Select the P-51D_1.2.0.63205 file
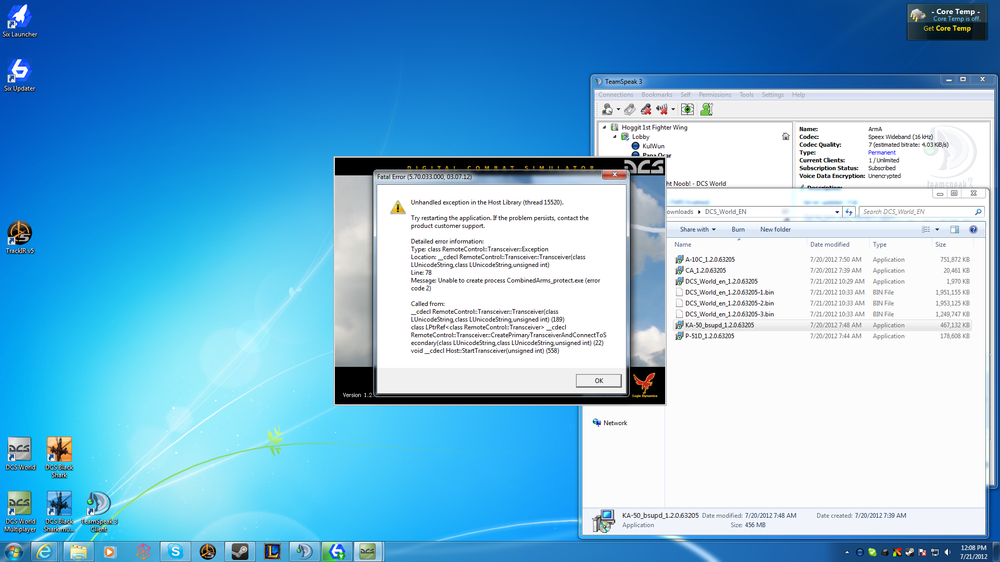 (x=709, y=336)
